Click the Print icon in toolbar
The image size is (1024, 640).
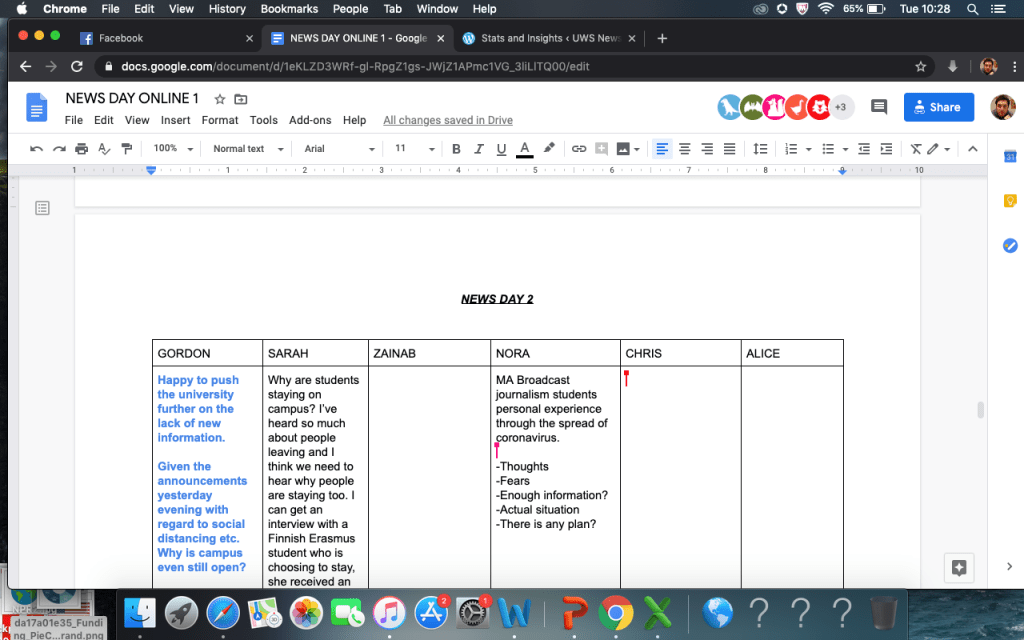tap(82, 149)
